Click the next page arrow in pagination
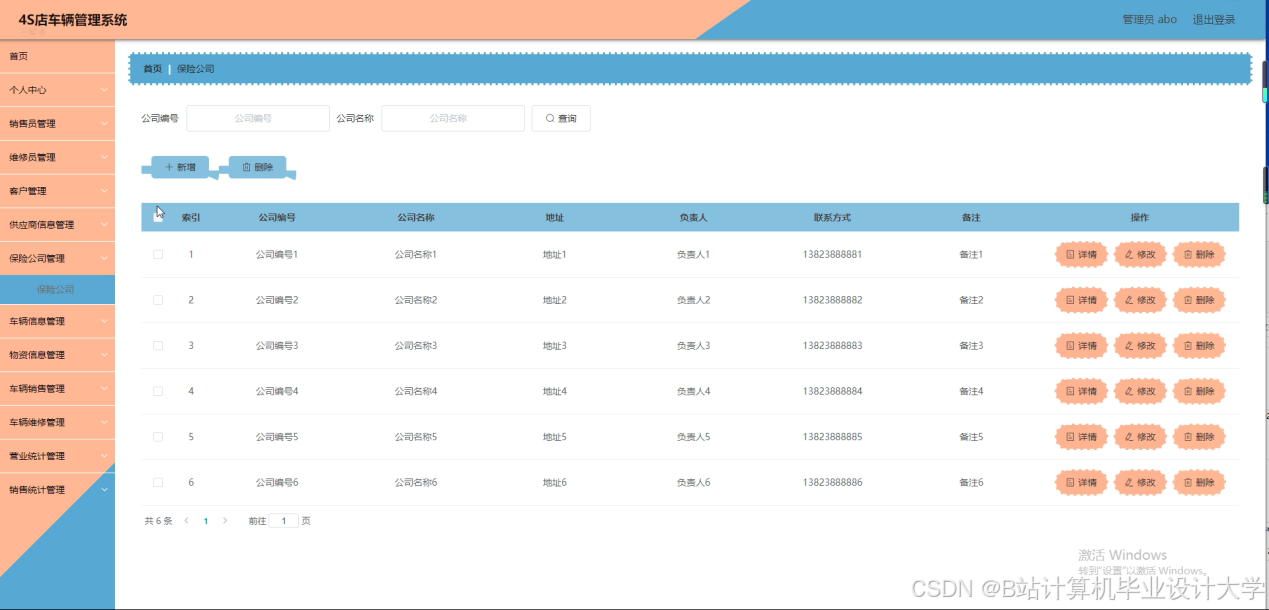 point(225,521)
